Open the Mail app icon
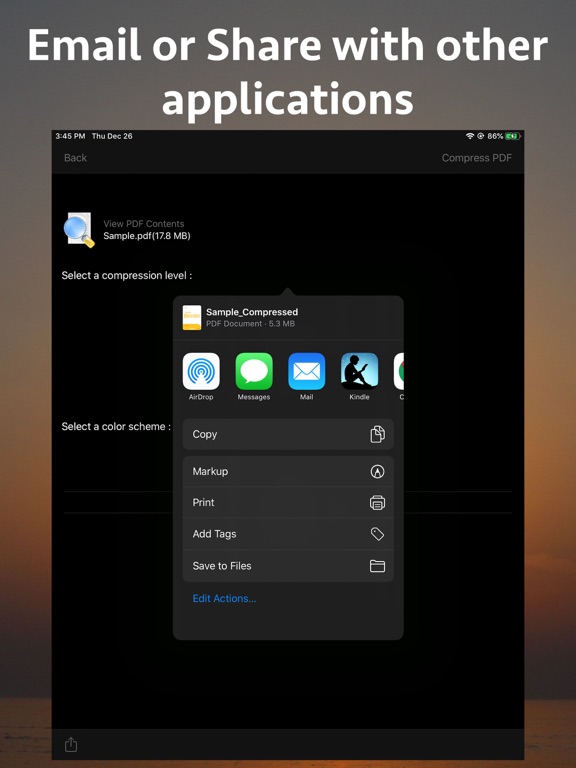Image resolution: width=576 pixels, height=768 pixels. [x=307, y=371]
